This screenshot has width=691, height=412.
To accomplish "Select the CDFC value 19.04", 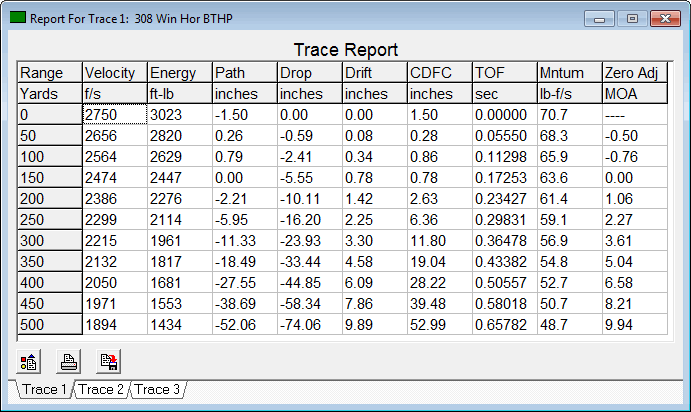I will (x=440, y=262).
